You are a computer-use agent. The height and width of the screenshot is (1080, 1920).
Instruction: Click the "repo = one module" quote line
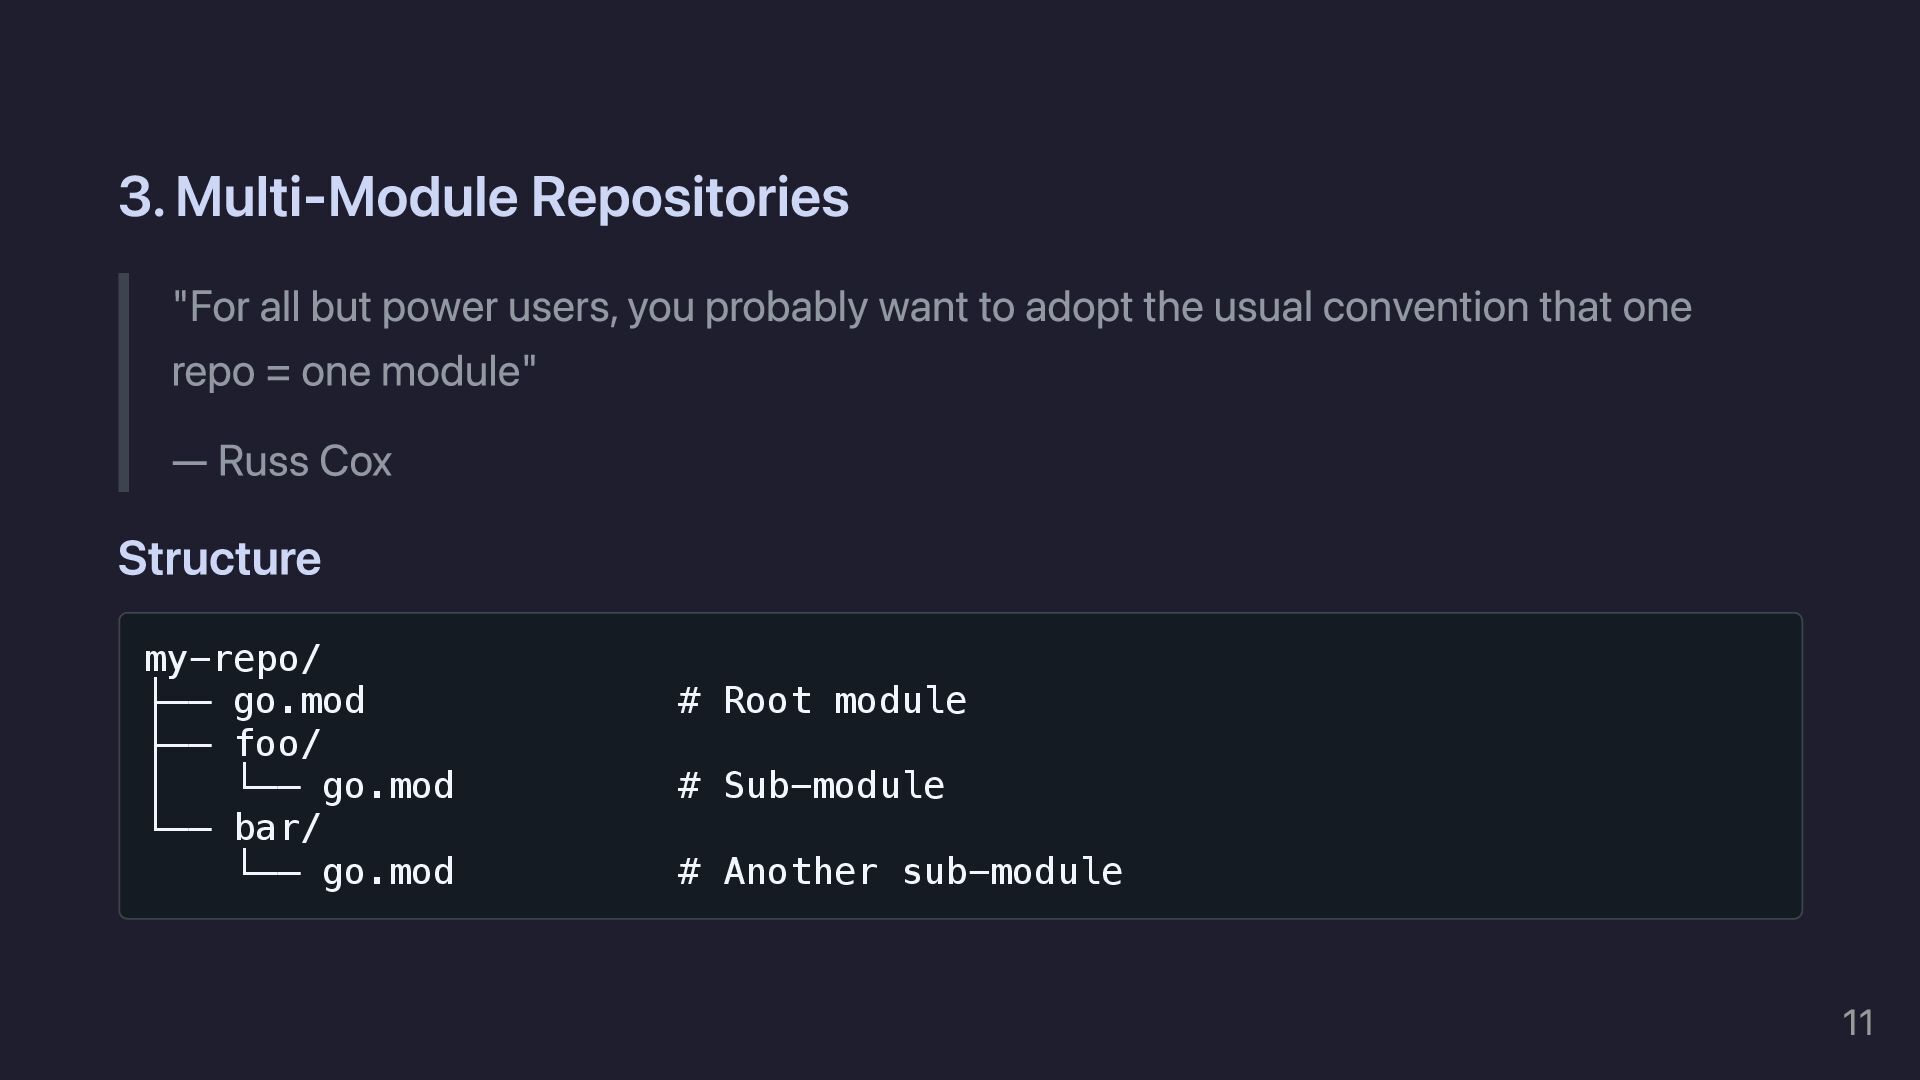click(354, 372)
